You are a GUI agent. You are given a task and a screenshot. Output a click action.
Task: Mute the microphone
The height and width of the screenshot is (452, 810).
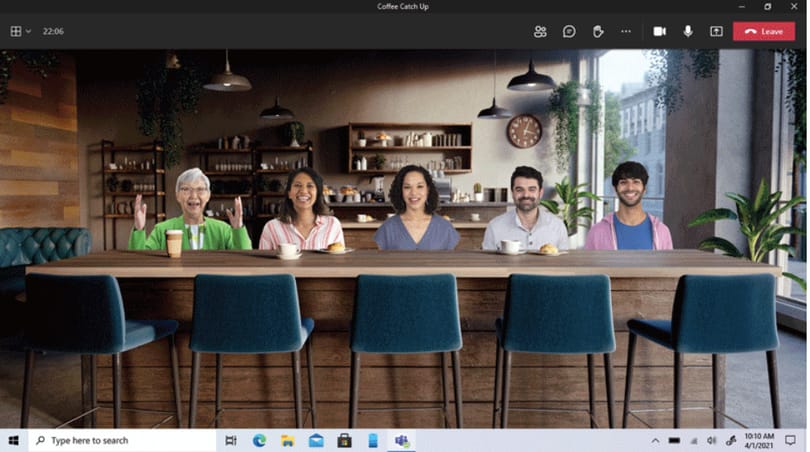point(688,32)
